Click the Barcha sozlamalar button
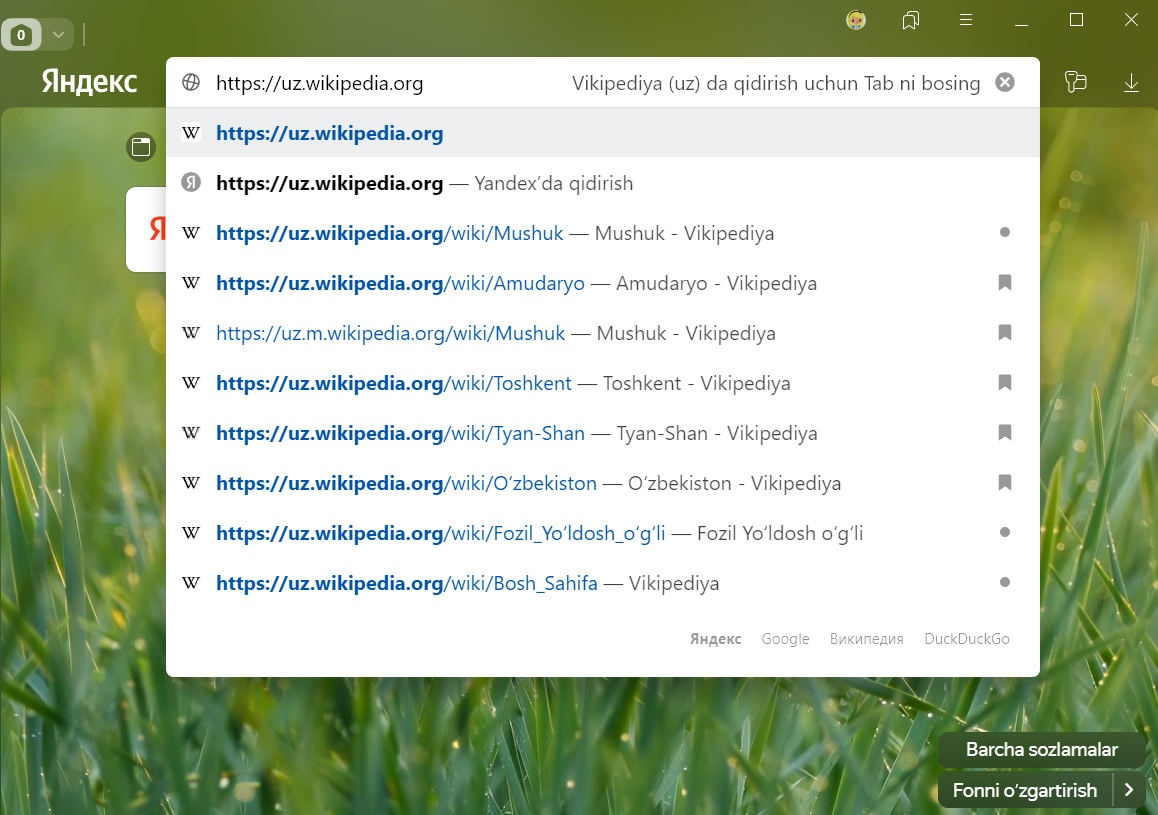The image size is (1158, 815). point(1041,750)
